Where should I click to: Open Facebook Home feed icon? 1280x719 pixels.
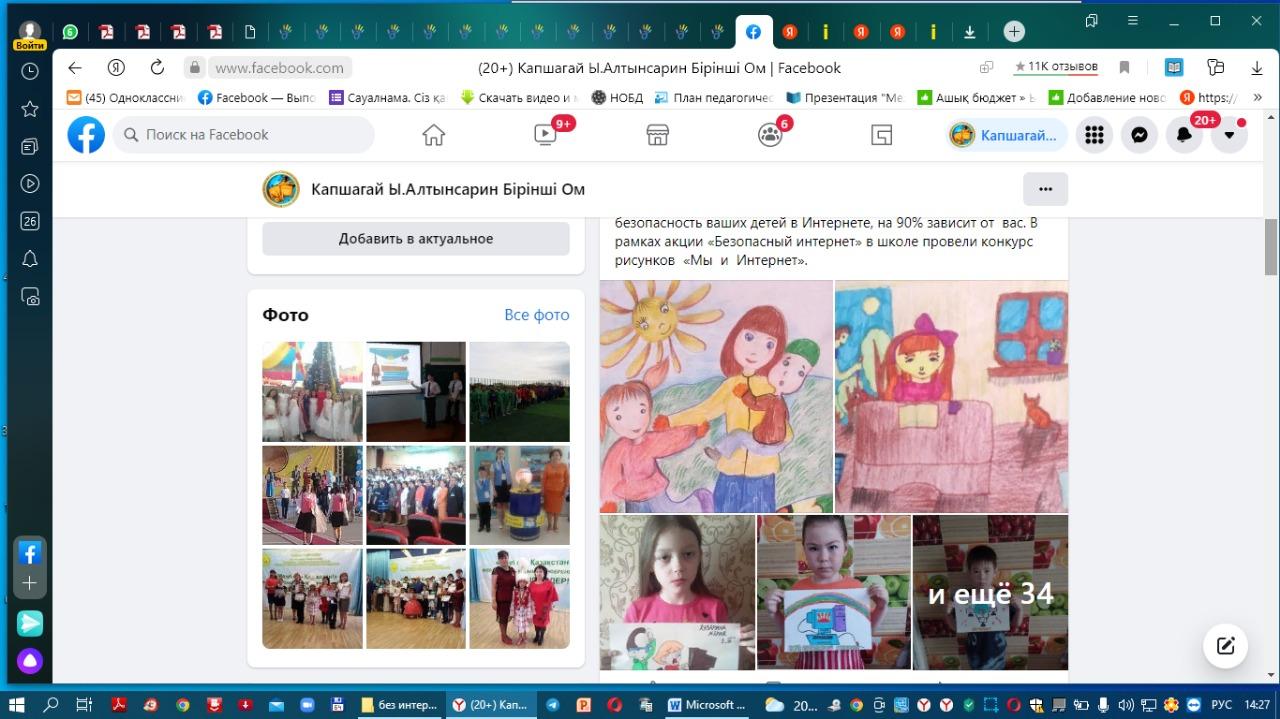(x=433, y=135)
